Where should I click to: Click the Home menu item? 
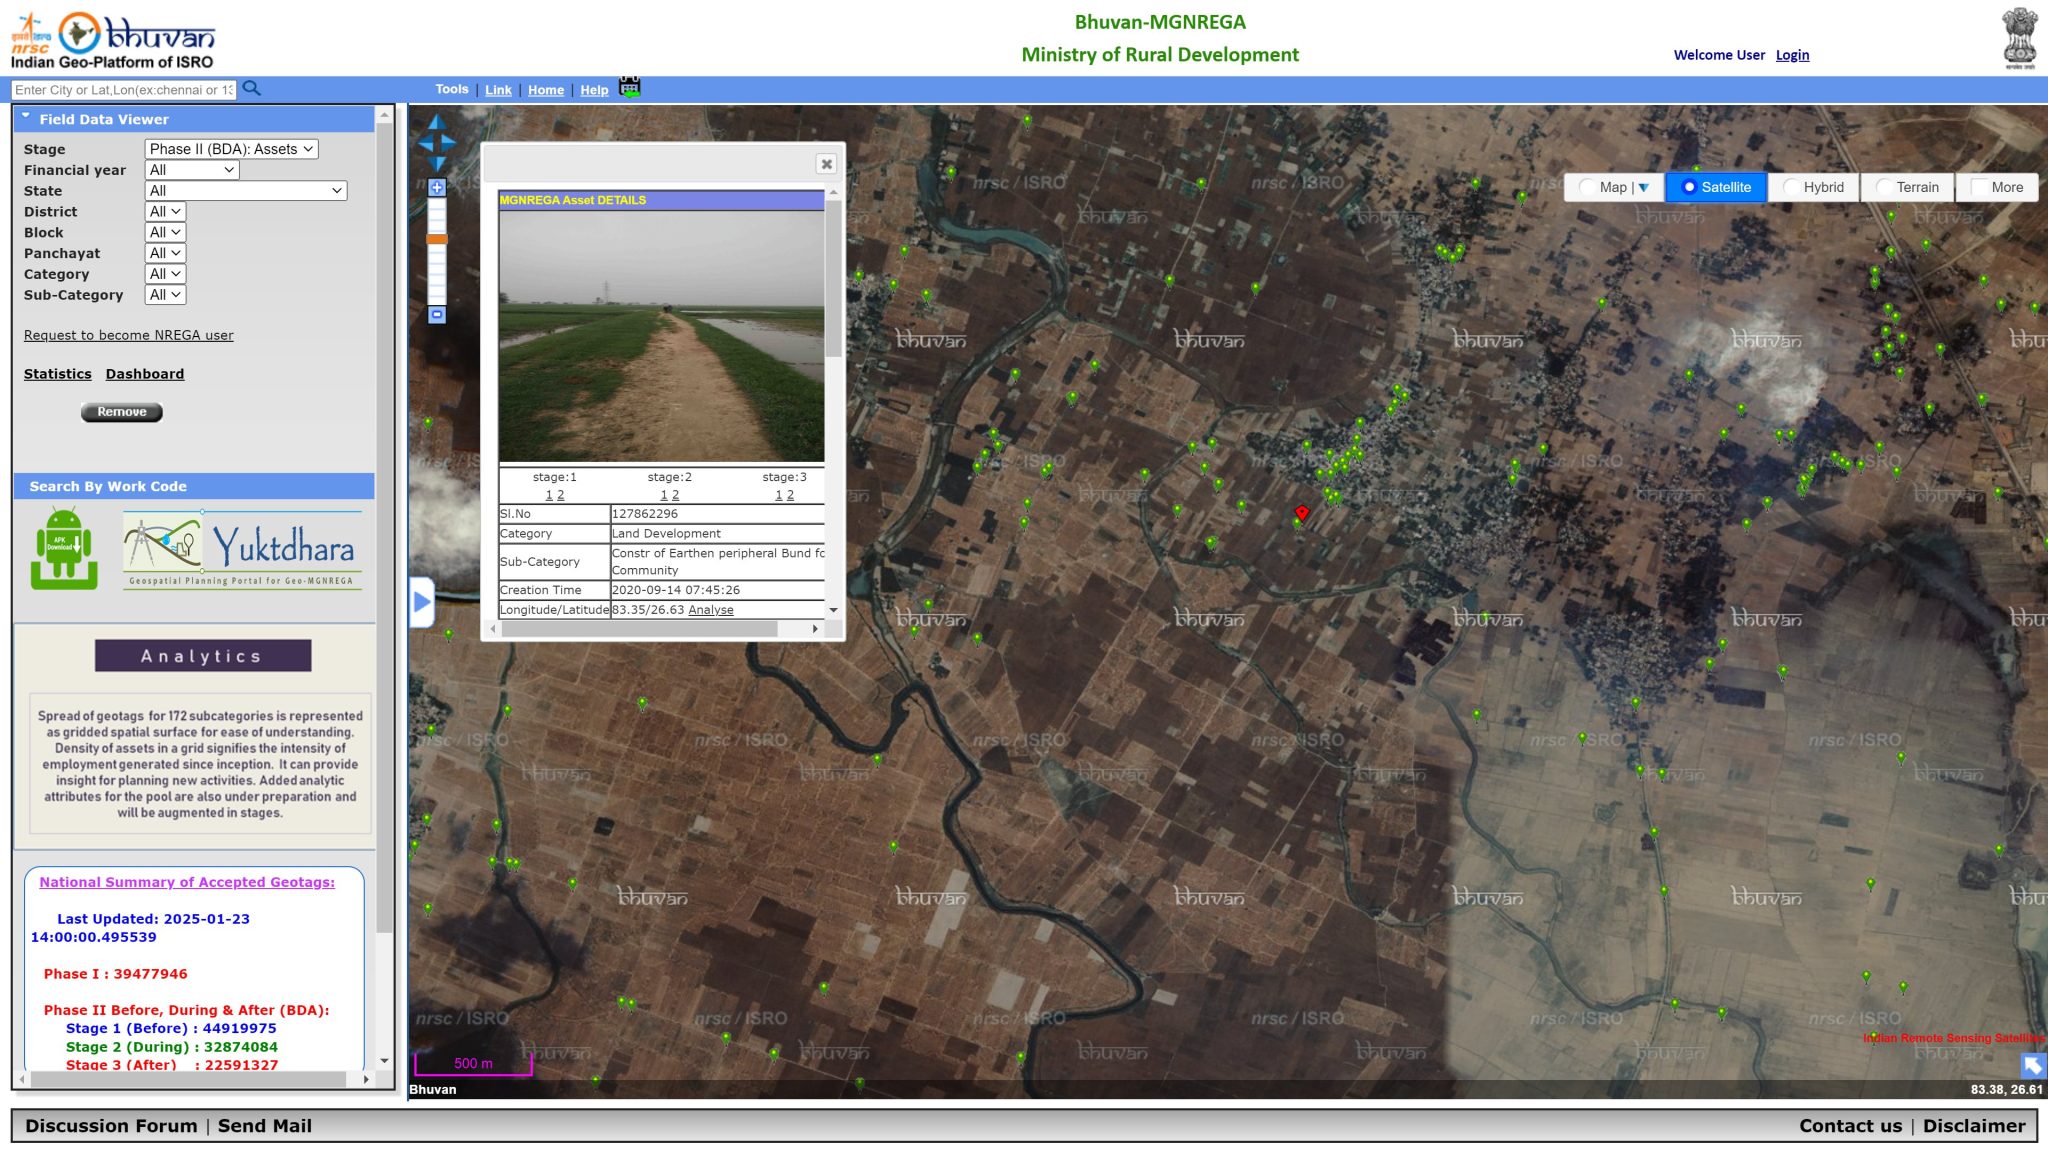tap(546, 89)
